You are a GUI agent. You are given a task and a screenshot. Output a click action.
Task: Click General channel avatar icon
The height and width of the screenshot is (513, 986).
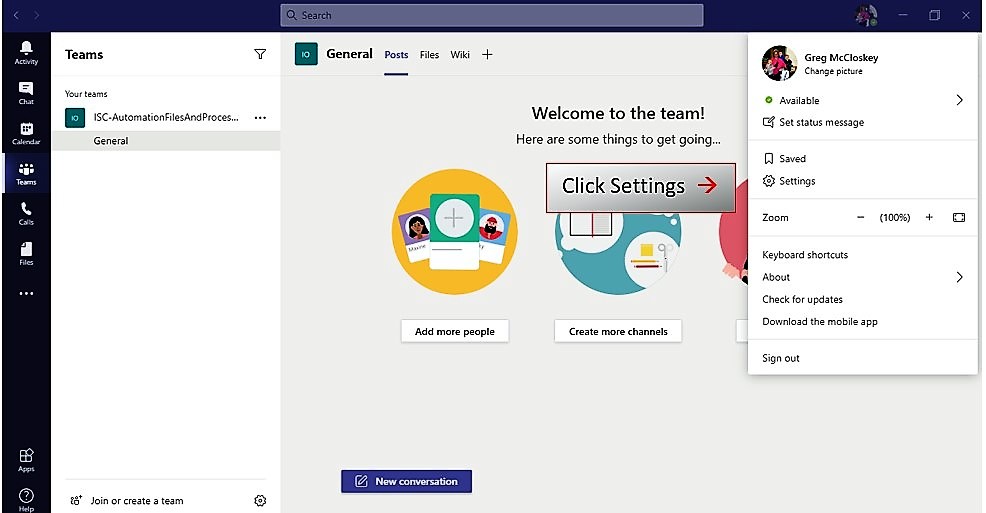pos(306,54)
